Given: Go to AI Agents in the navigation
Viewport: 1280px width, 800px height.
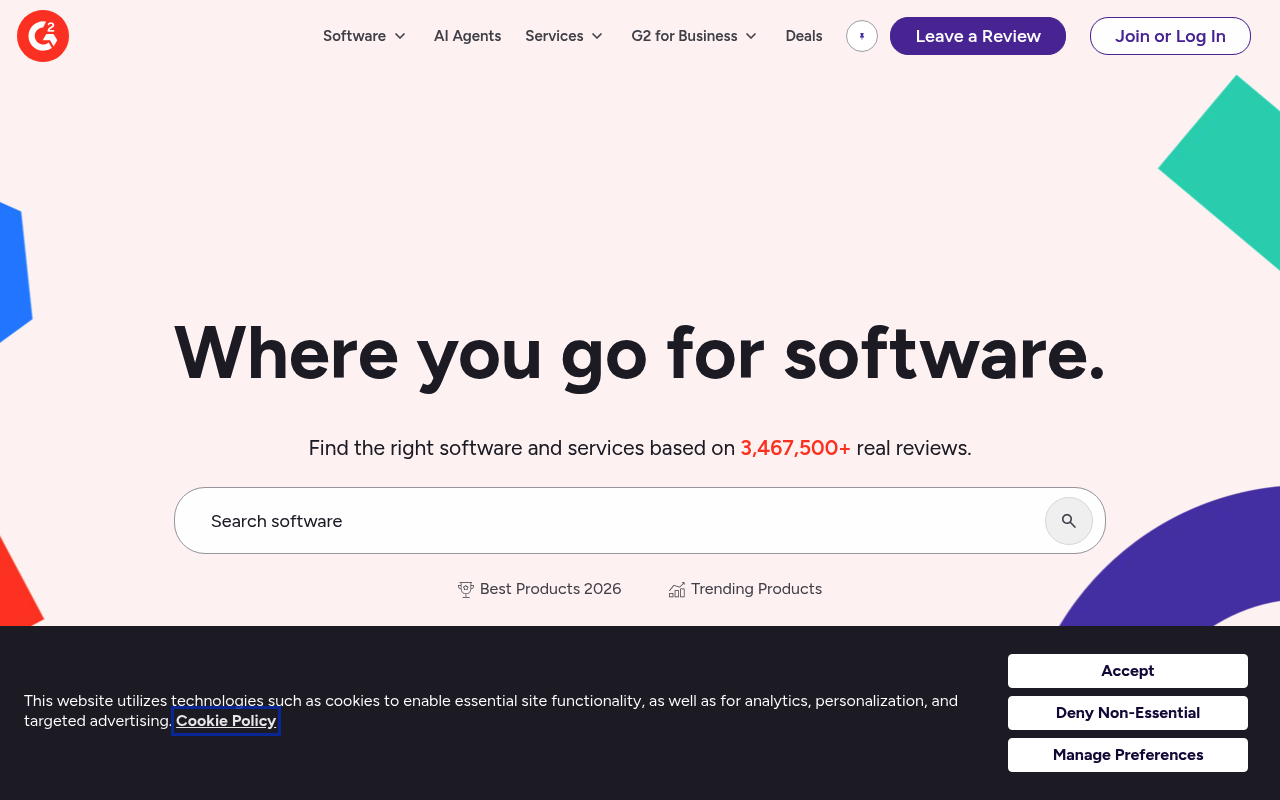Looking at the screenshot, I should click(x=468, y=36).
